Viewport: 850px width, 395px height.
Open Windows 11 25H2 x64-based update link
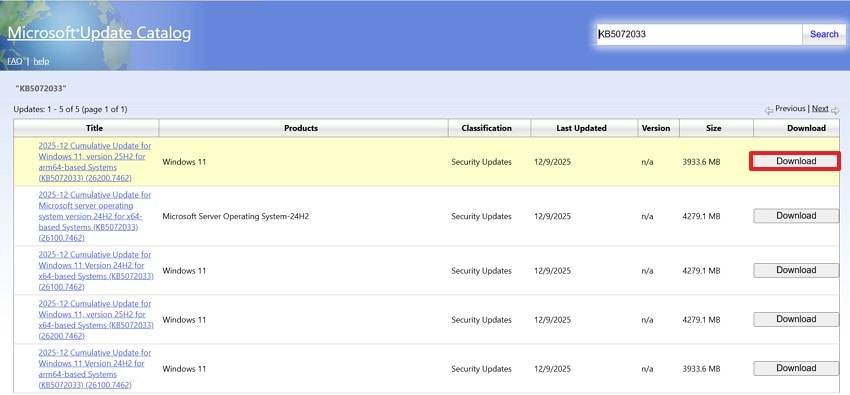point(96,320)
